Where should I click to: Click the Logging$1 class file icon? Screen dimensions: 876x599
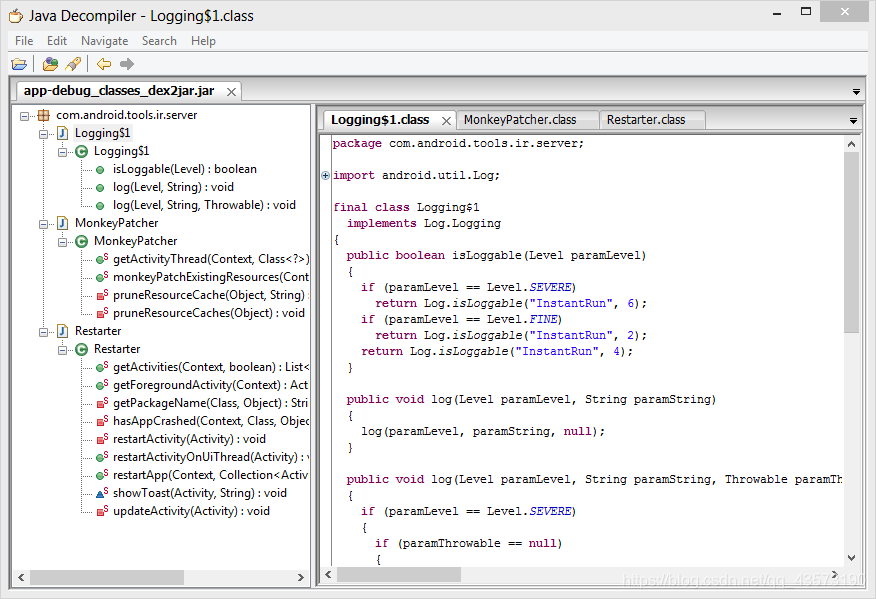click(63, 134)
